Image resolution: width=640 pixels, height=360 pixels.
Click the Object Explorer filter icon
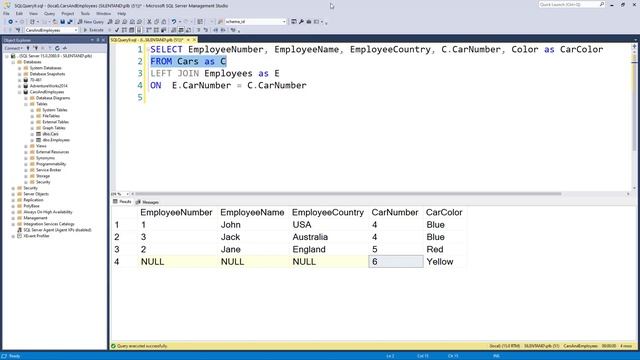50,48
